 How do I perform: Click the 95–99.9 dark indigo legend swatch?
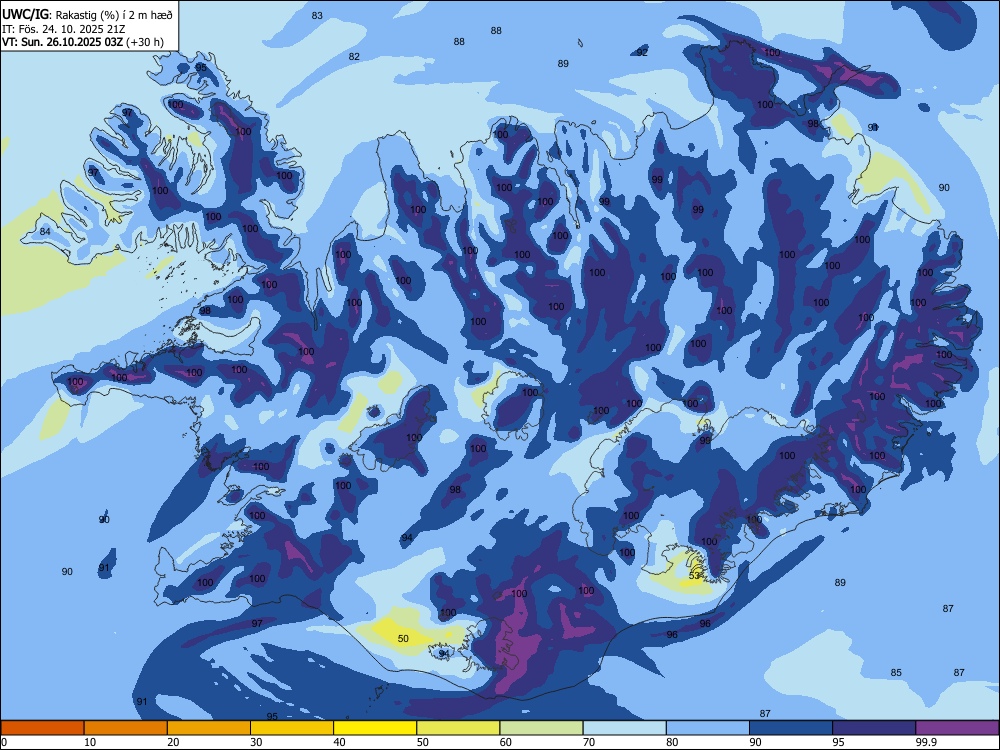click(x=874, y=728)
